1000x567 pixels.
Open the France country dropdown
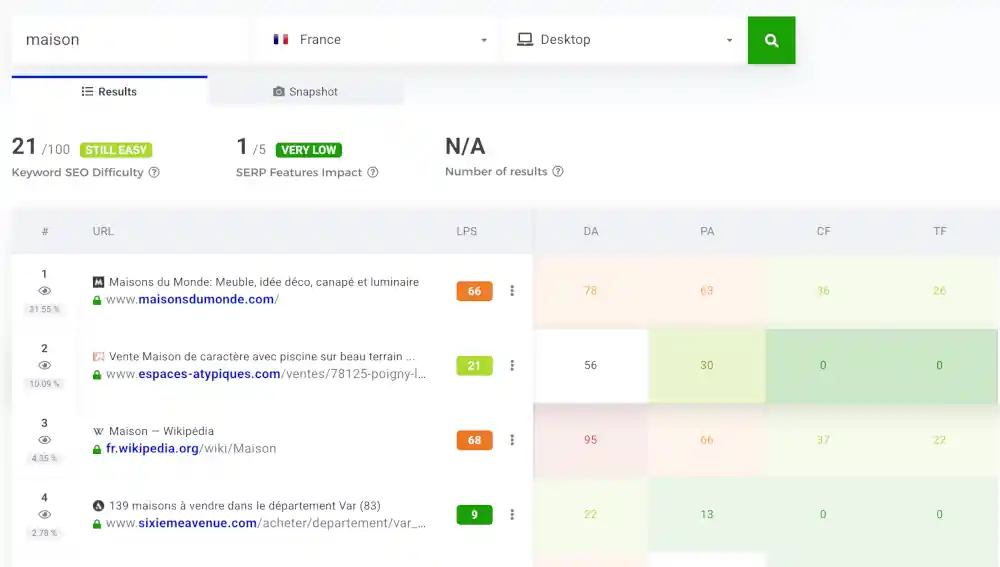point(376,40)
